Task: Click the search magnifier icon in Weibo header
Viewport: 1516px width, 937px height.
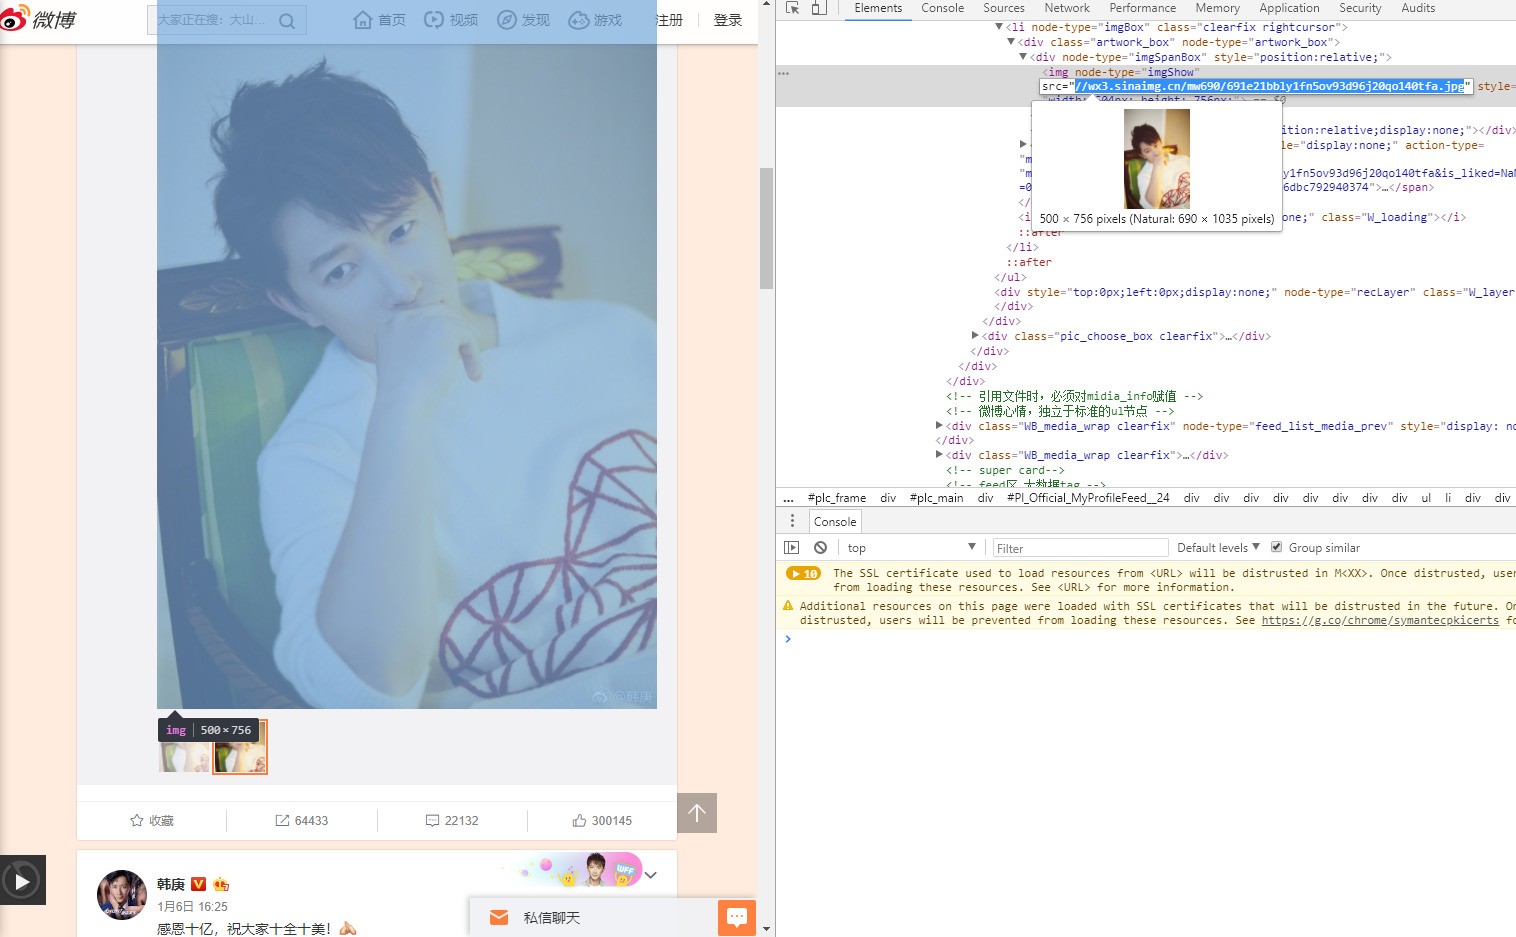Action: 286,20
